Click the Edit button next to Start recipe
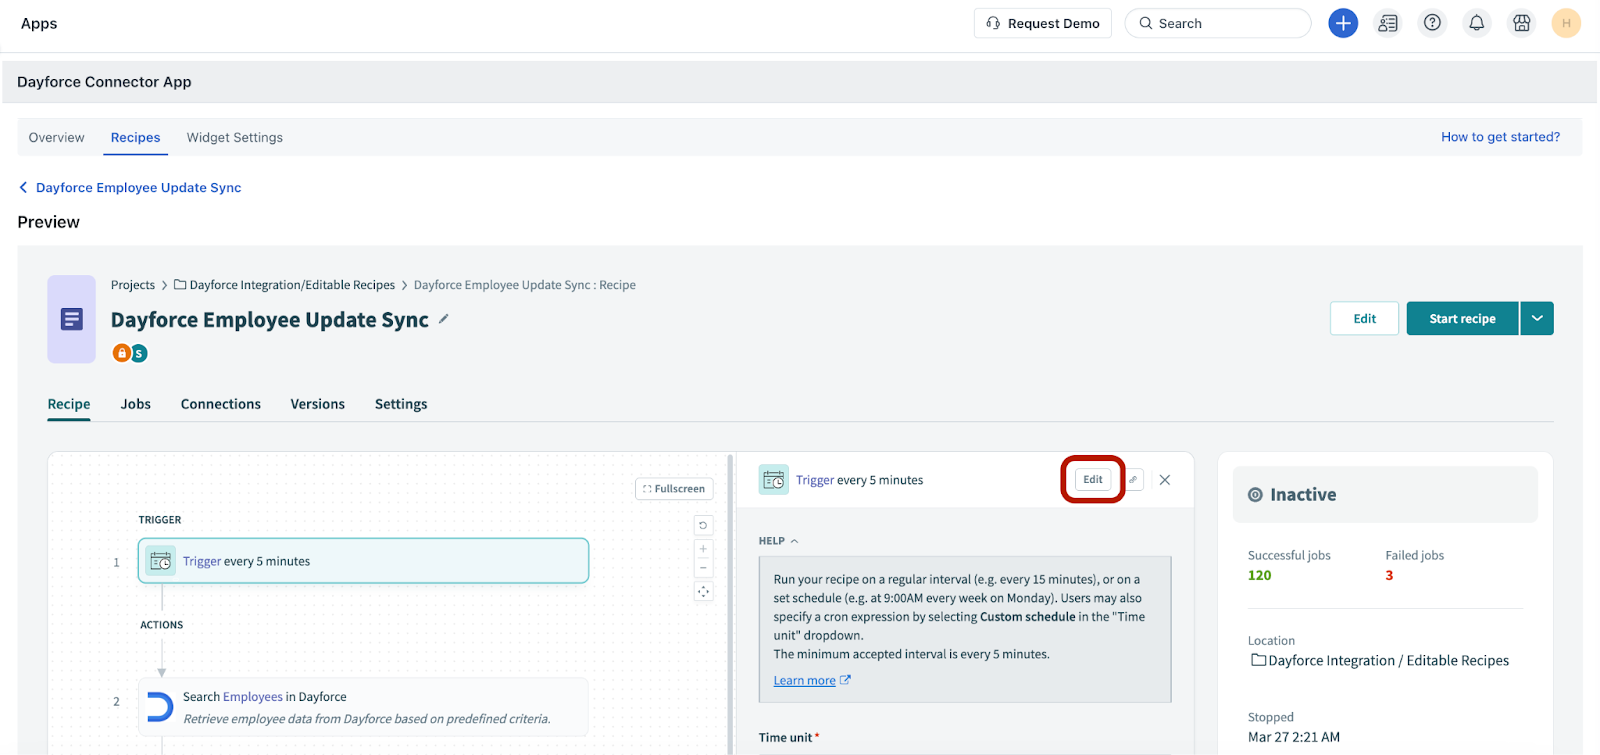Image resolution: width=1600 pixels, height=755 pixels. (x=1364, y=319)
